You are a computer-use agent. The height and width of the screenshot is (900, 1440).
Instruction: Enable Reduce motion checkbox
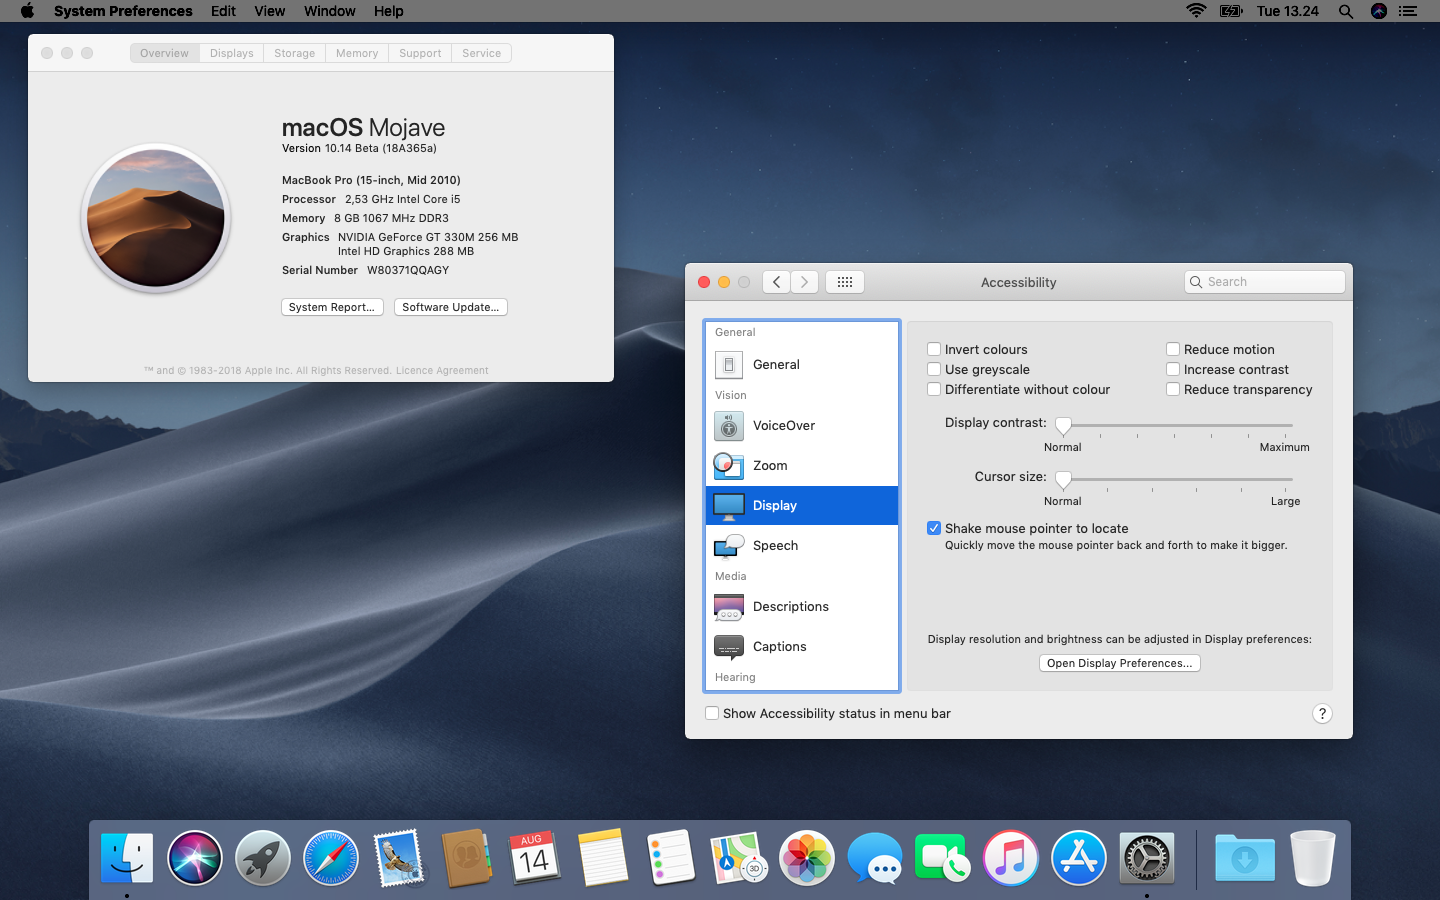[x=1173, y=349]
